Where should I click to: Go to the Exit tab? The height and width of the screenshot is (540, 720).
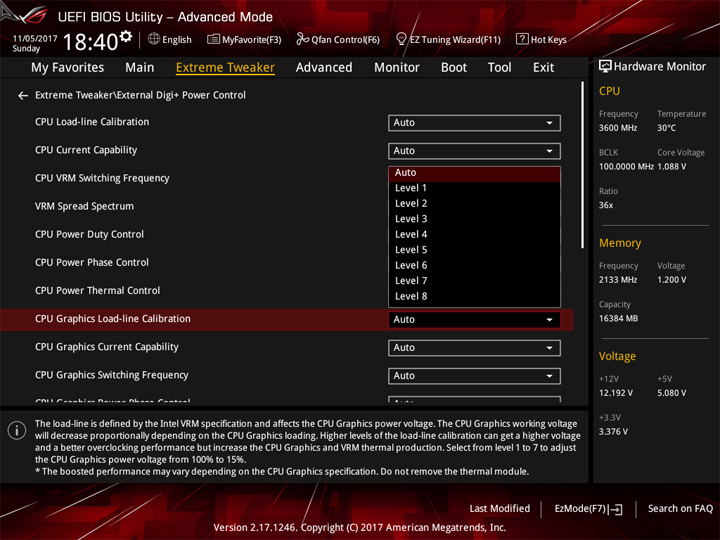pos(543,68)
